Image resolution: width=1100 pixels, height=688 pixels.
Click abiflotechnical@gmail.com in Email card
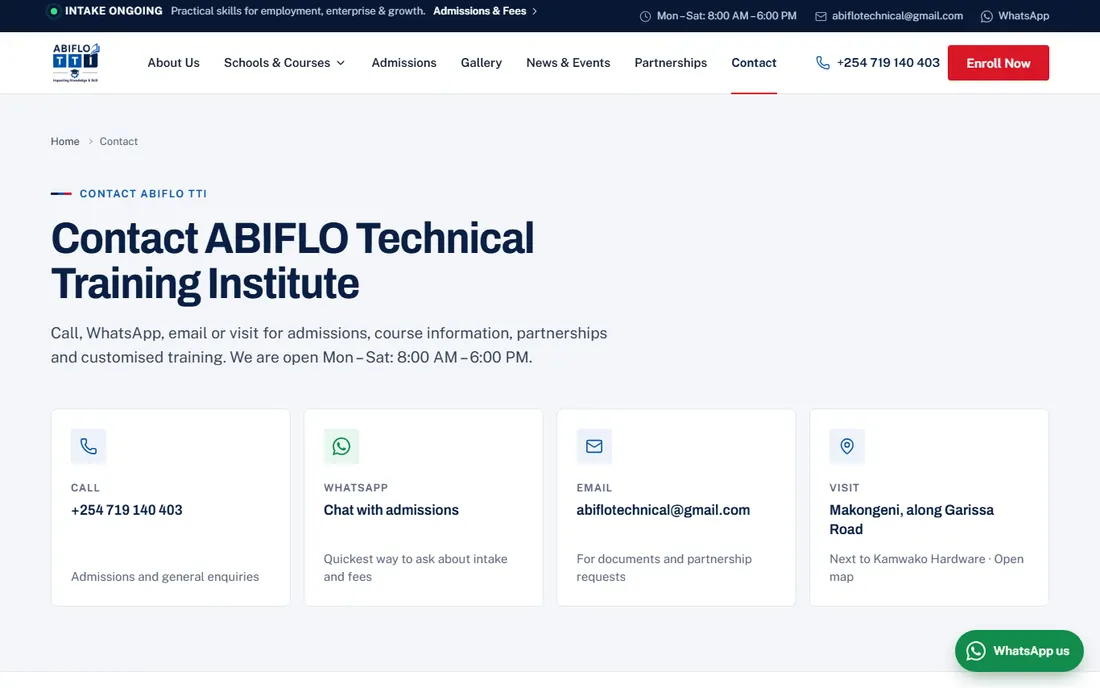663,510
